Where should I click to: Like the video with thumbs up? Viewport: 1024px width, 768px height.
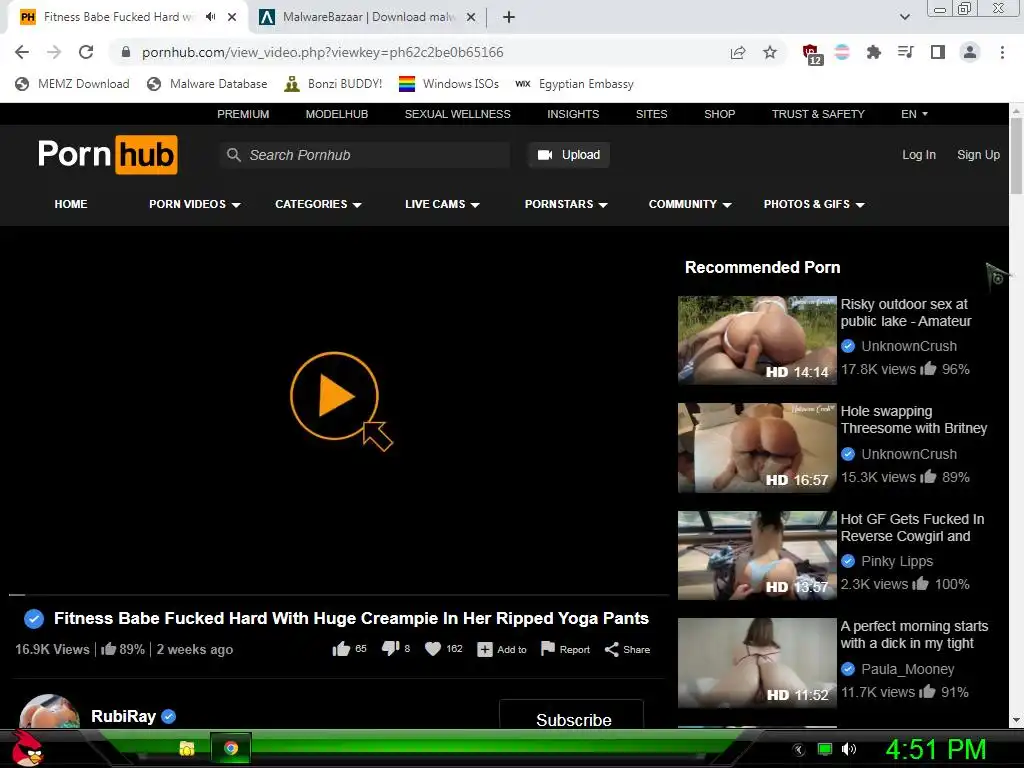point(342,648)
